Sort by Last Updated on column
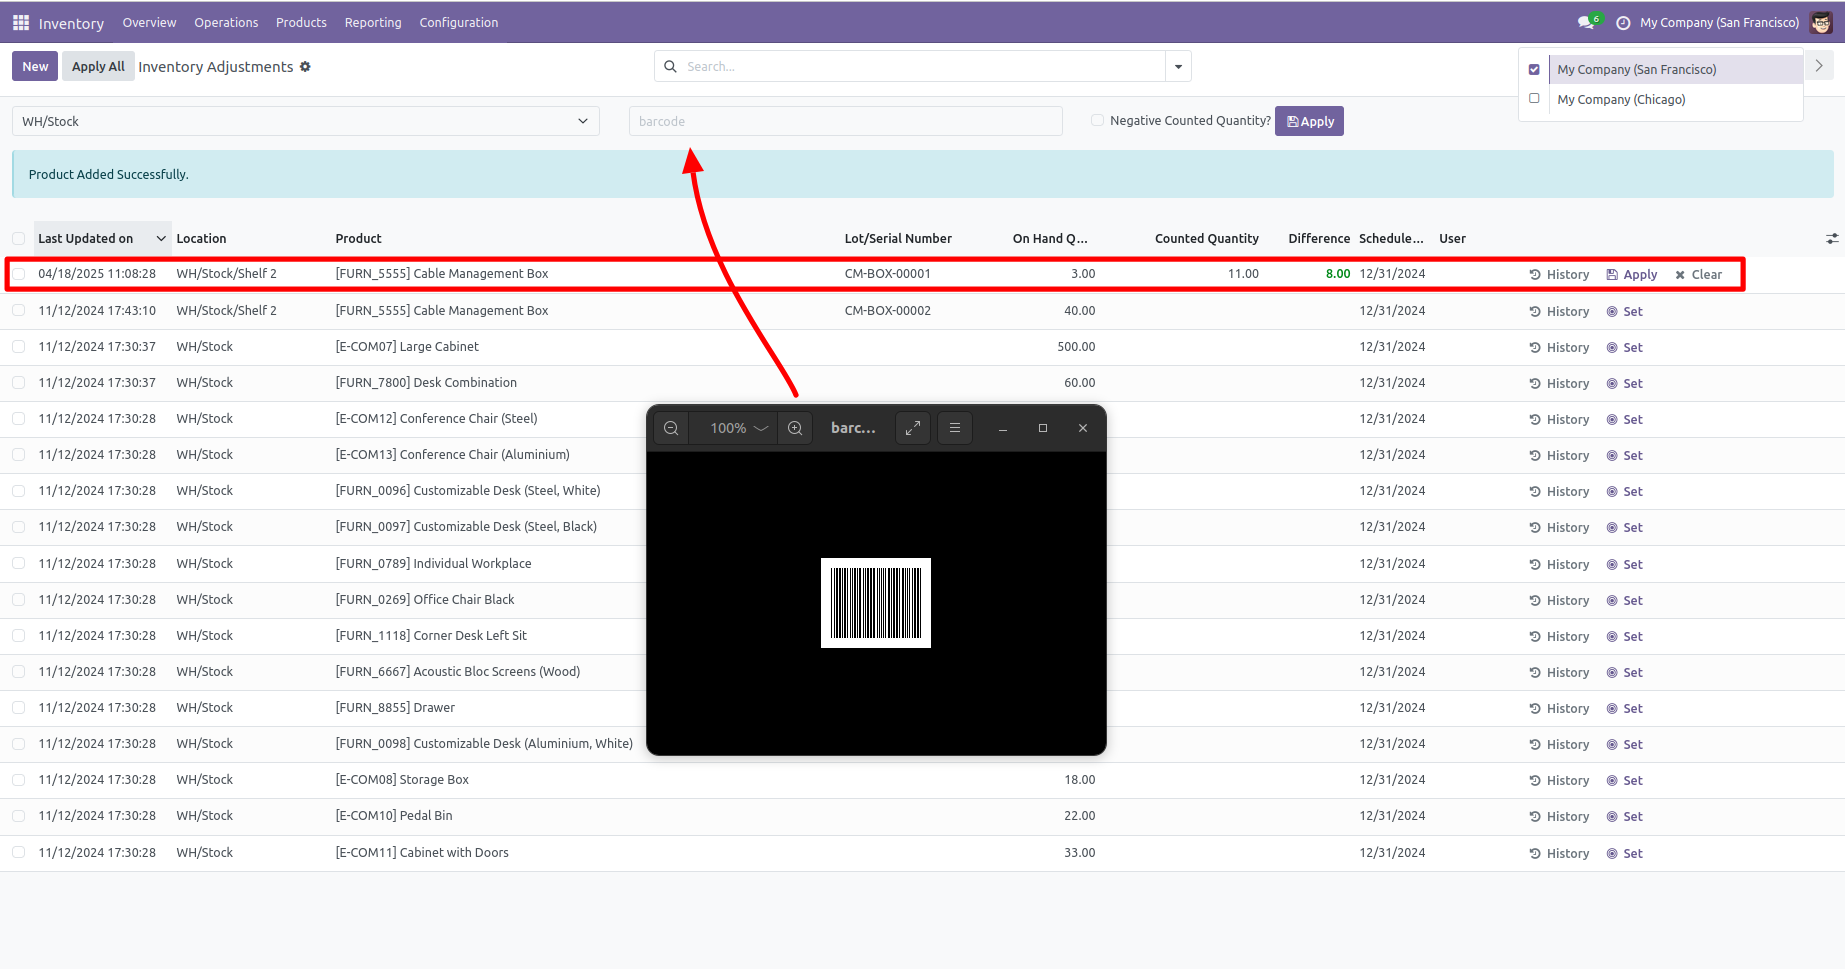Screen dimensions: 1845x969 point(102,239)
